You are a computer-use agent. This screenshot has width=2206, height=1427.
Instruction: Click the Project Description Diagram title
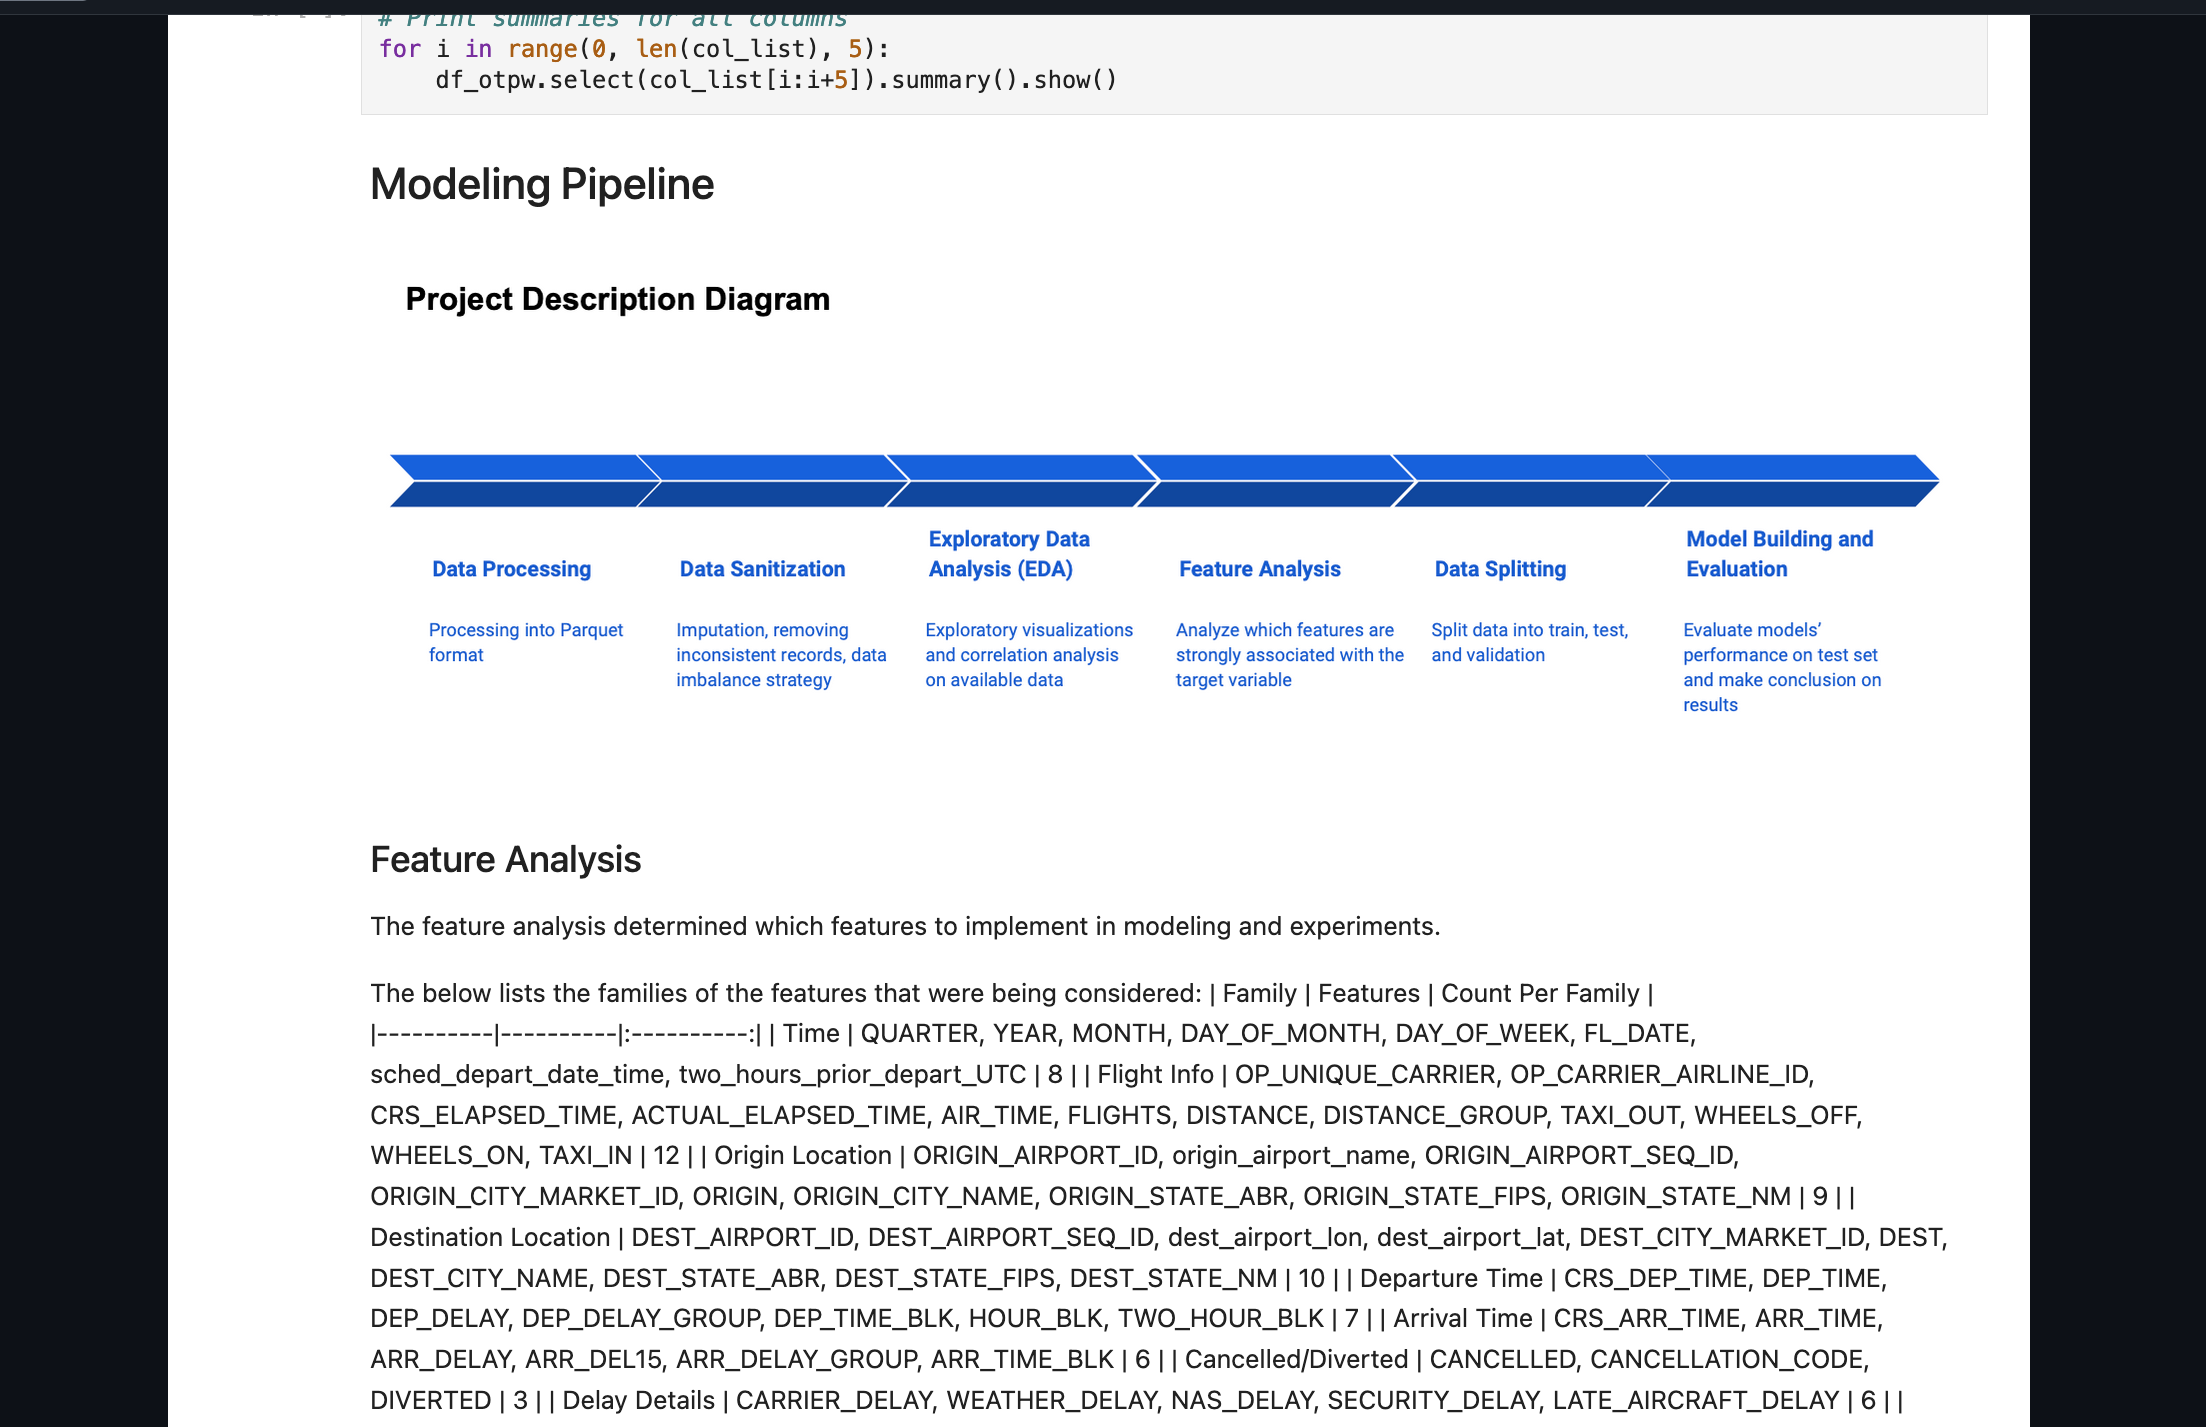click(617, 299)
